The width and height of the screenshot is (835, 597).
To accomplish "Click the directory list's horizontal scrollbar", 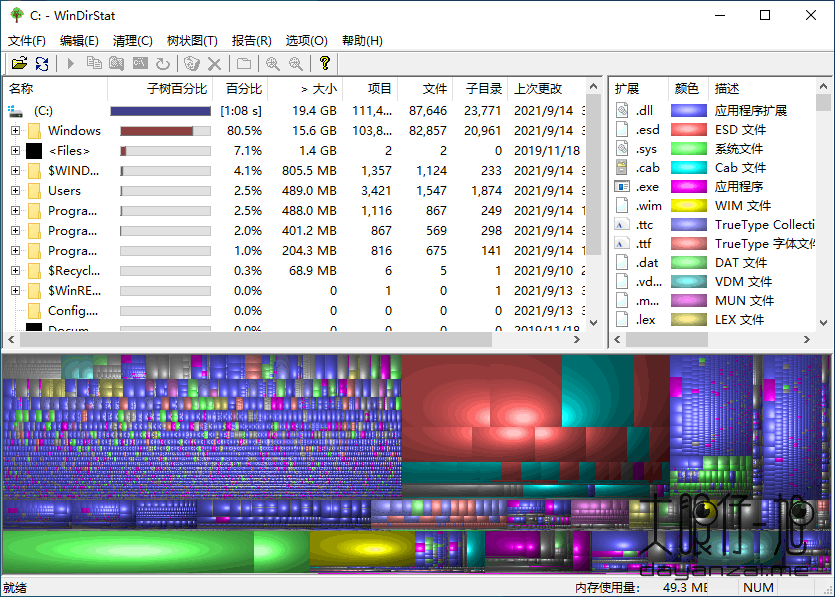I will 295,339.
